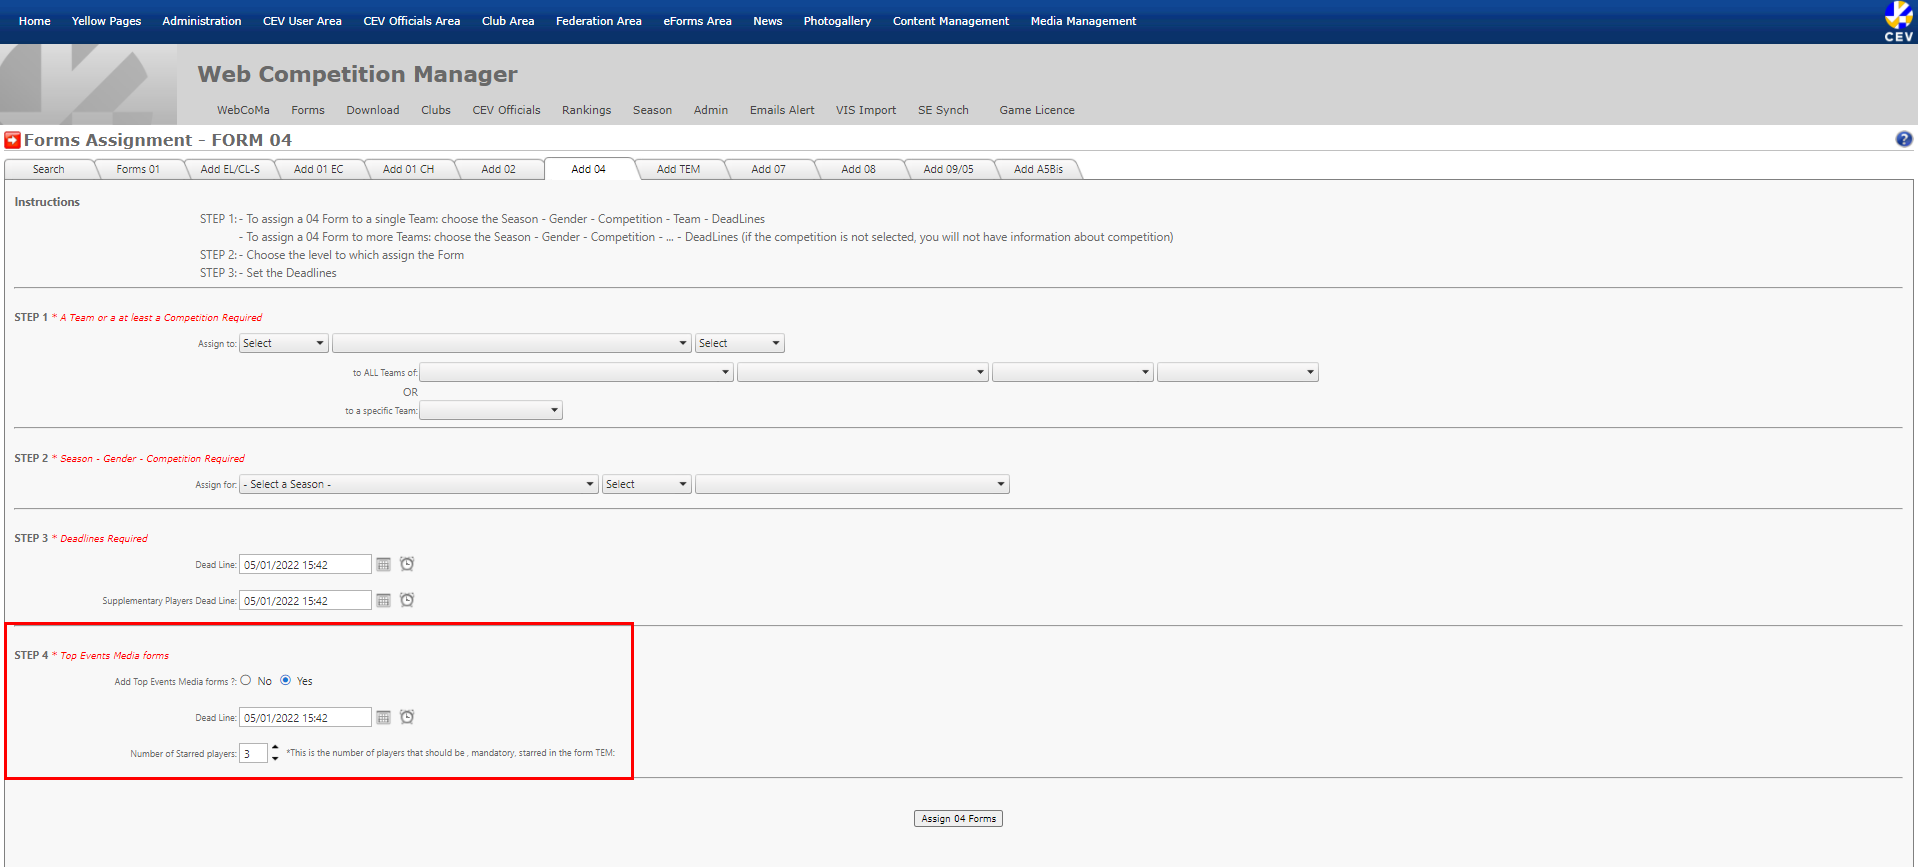This screenshot has width=1918, height=867.
Task: Click the Number of Starred players field
Action: click(x=253, y=753)
